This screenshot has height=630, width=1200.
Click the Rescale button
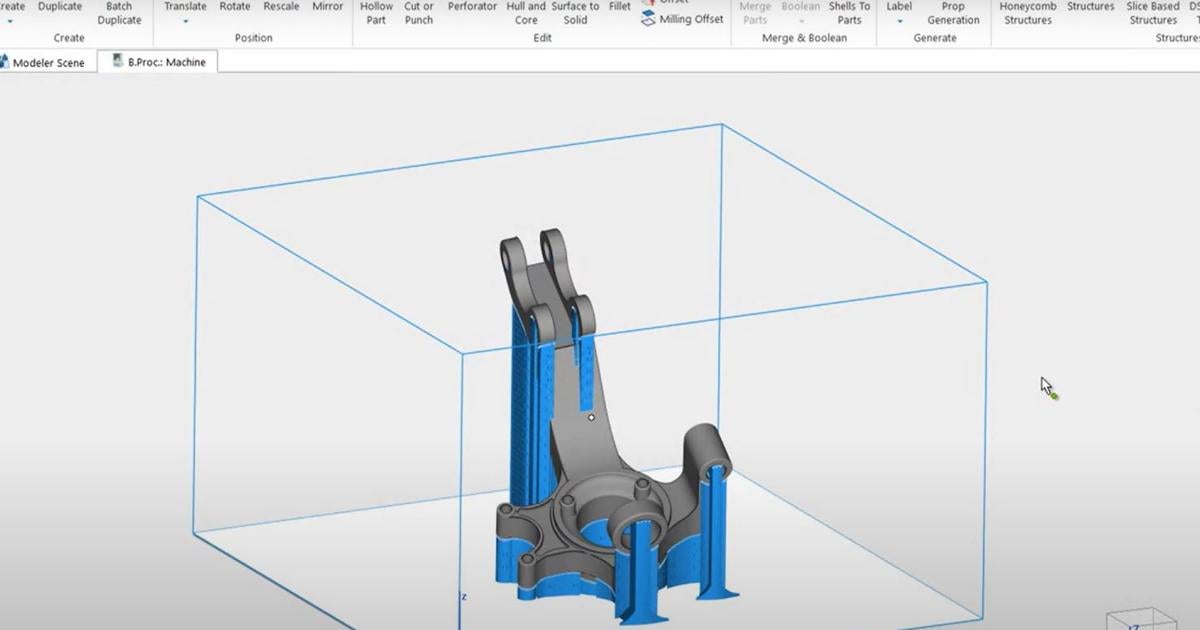pyautogui.click(x=281, y=10)
